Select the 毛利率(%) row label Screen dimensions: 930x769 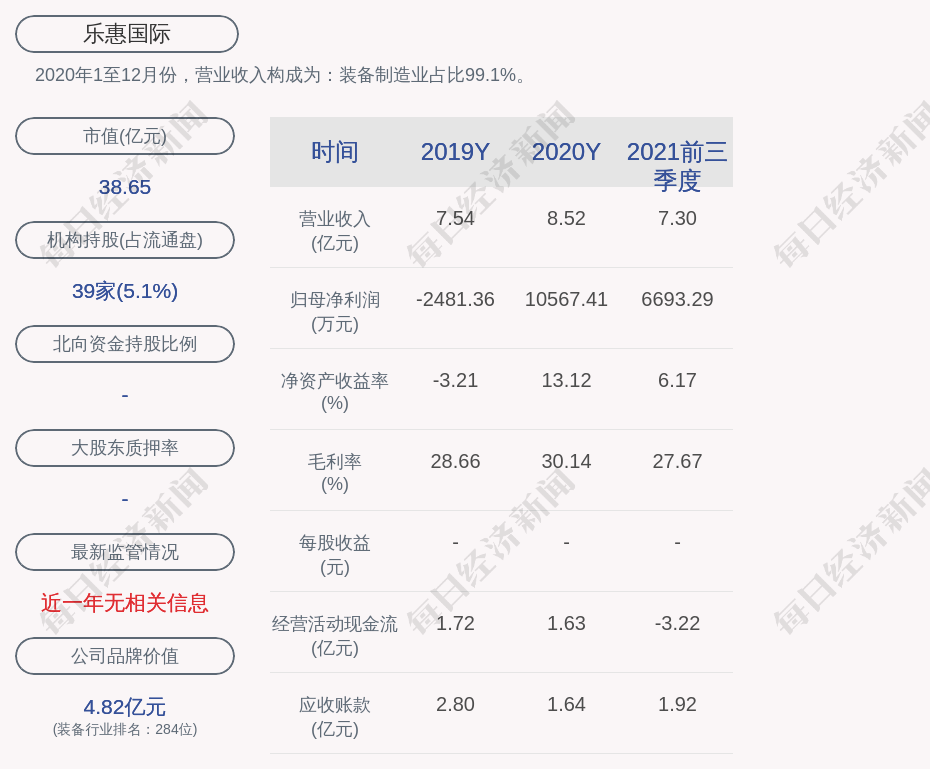pos(335,473)
